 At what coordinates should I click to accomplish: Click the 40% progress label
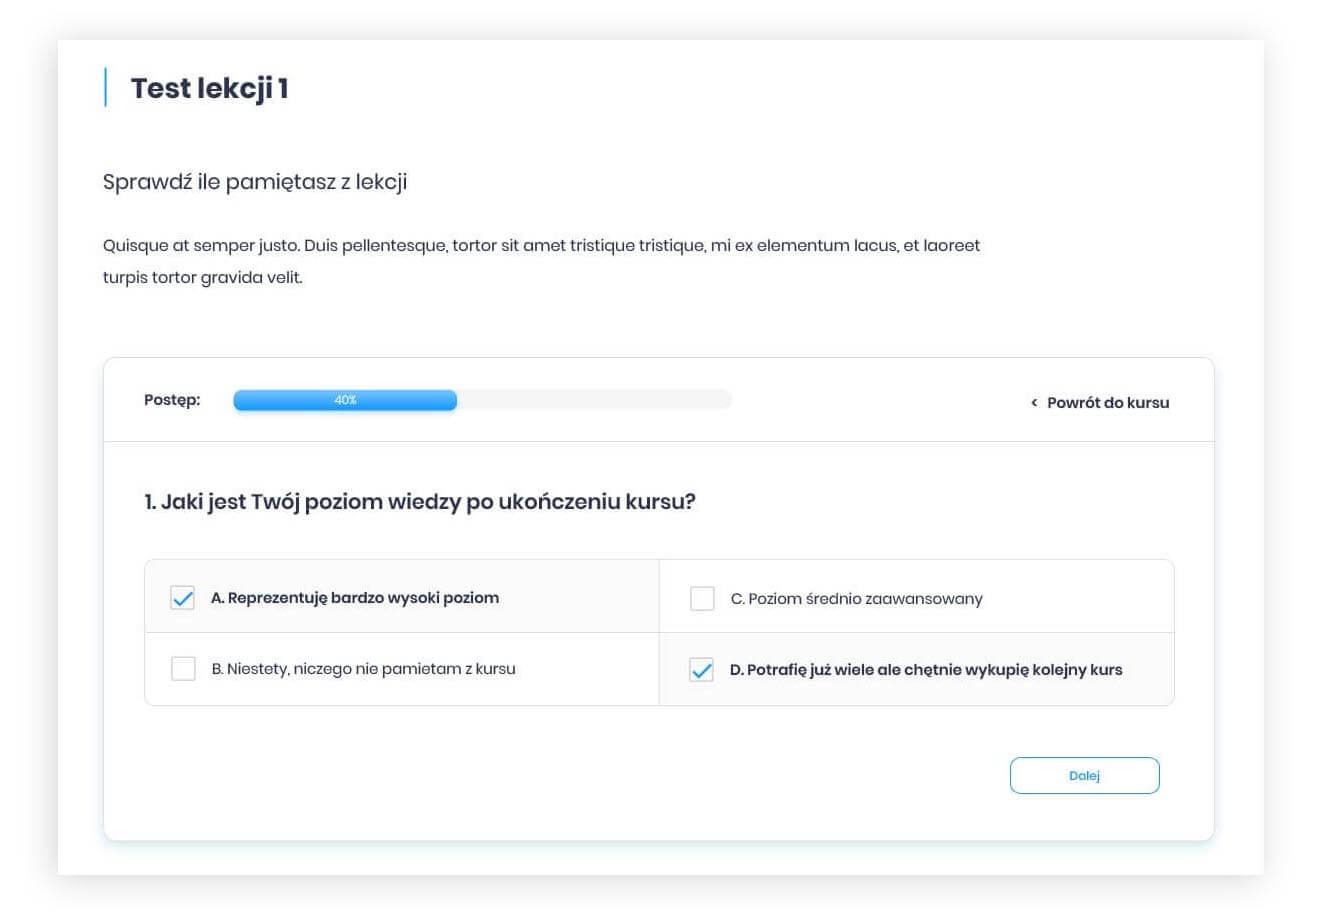345,400
